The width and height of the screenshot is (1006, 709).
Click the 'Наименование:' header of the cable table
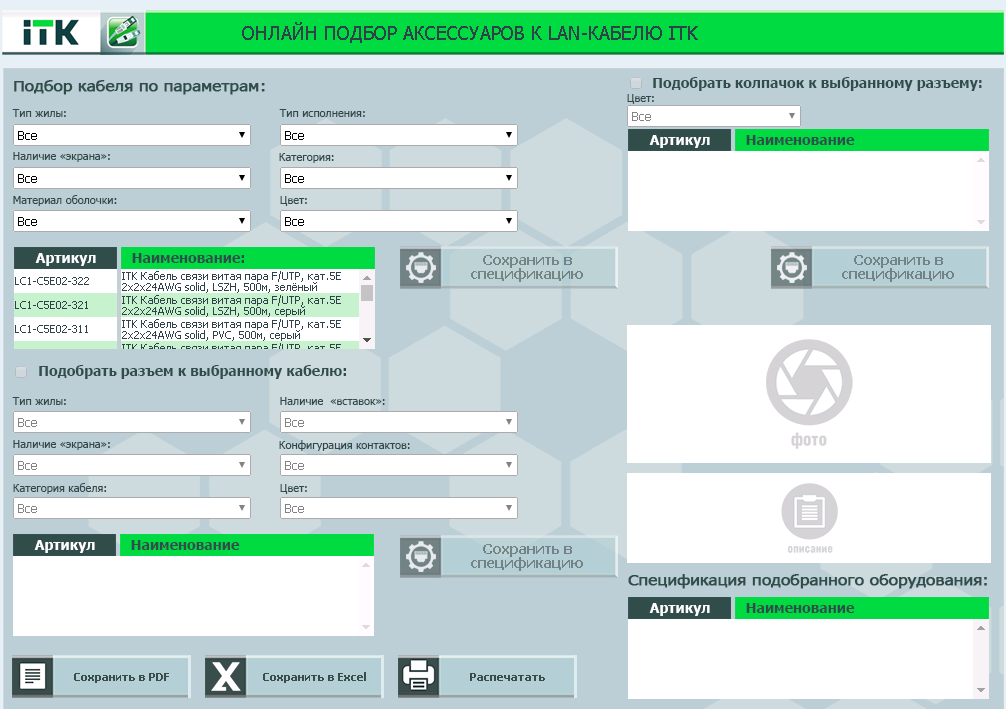[248, 258]
